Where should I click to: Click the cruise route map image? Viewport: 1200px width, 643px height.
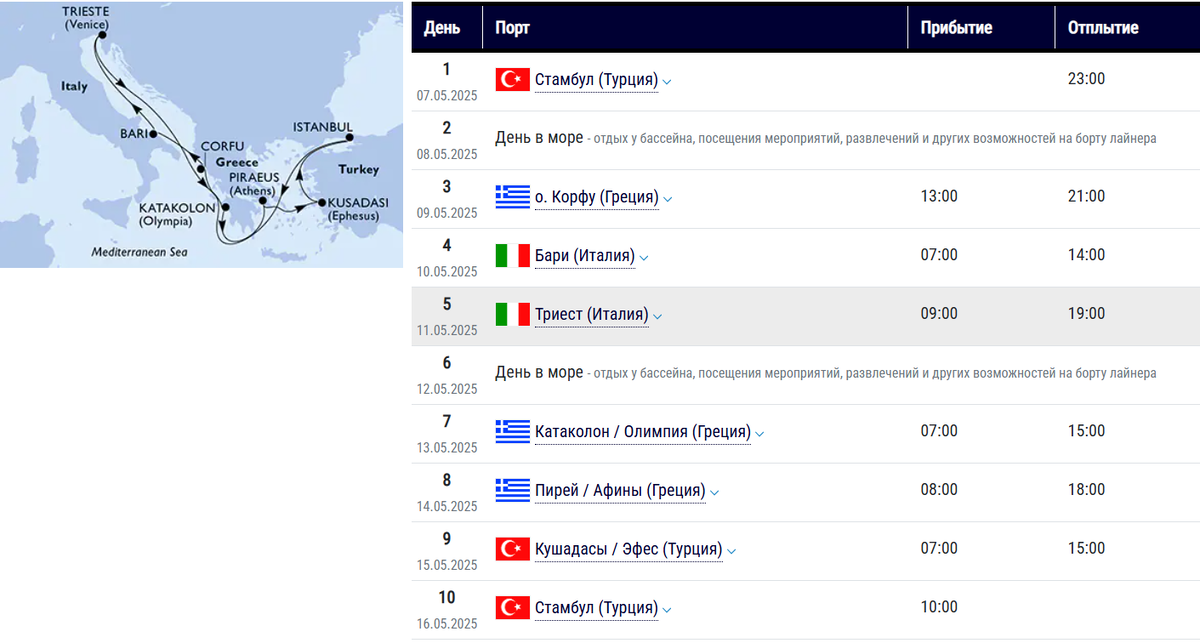click(x=201, y=134)
